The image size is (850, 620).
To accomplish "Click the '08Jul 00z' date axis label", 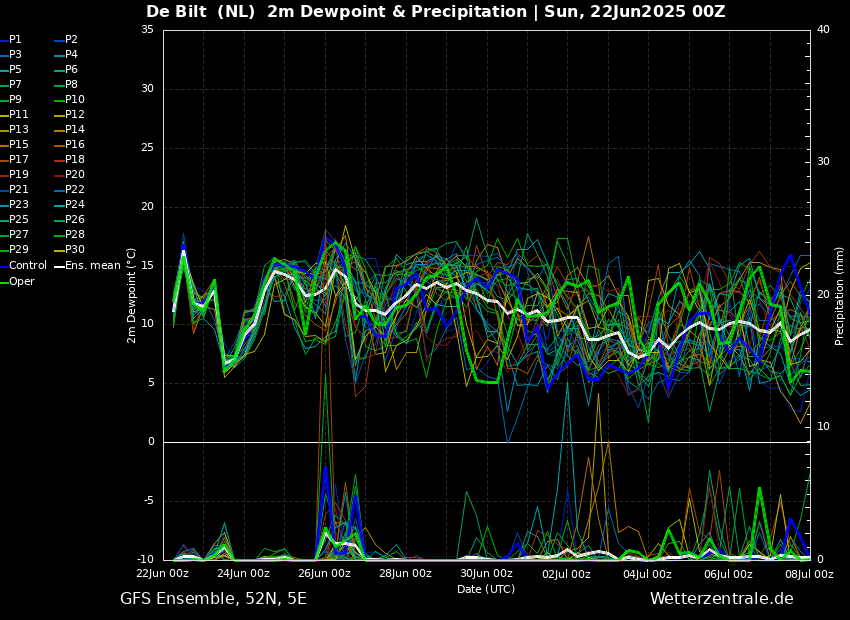I will pos(809,574).
